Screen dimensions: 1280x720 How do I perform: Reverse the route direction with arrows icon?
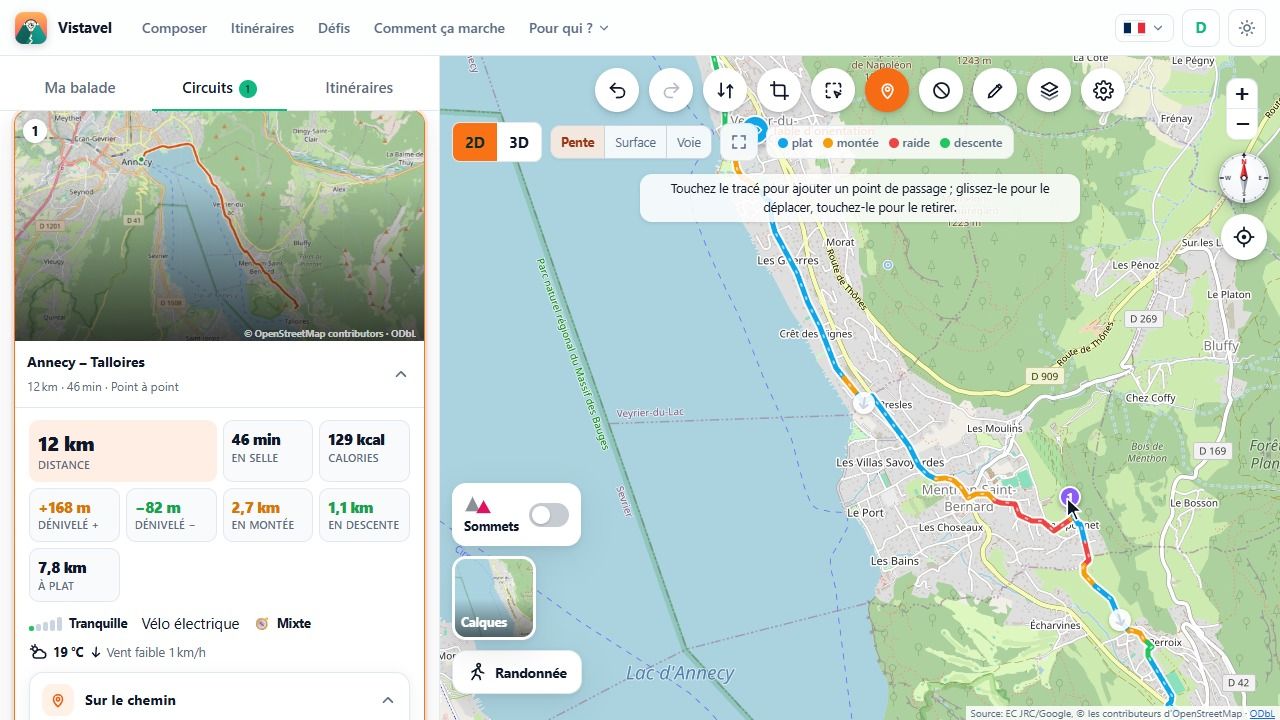(725, 91)
